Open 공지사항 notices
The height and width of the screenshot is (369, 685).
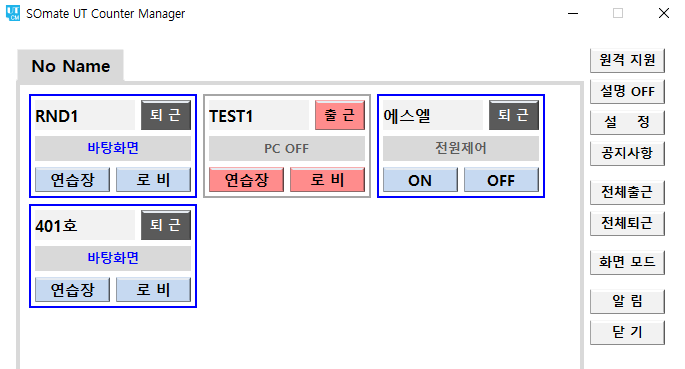627,153
